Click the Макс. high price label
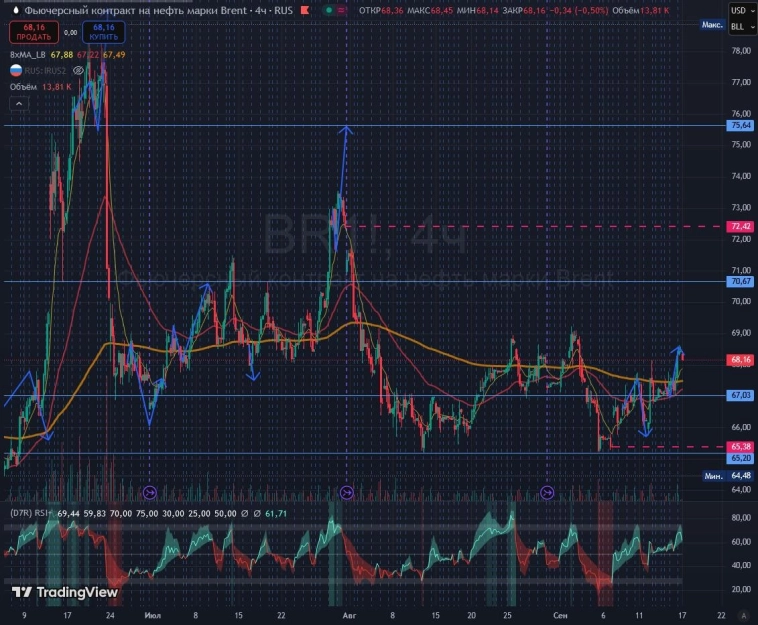 (712, 25)
